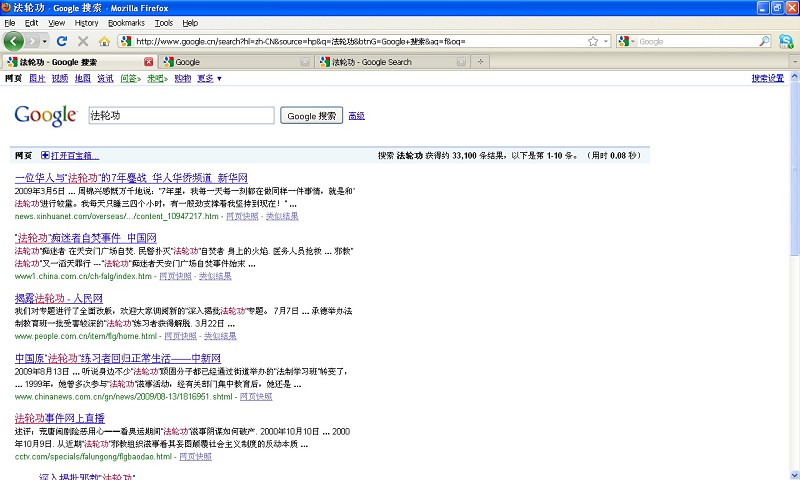Open the 高级 advanced search link
The width and height of the screenshot is (800, 480).
[x=356, y=116]
